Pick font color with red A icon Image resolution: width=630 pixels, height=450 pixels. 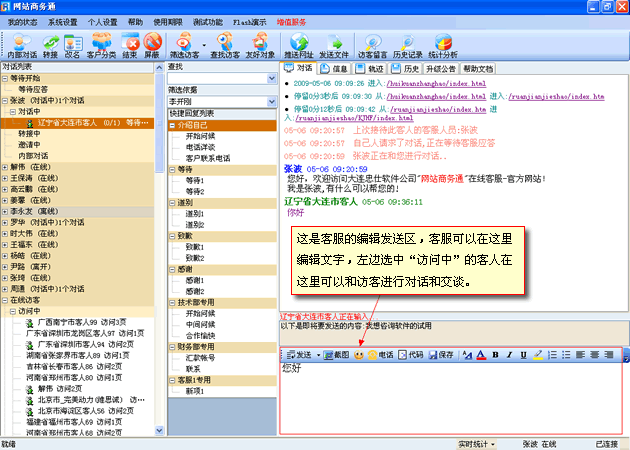click(x=479, y=354)
